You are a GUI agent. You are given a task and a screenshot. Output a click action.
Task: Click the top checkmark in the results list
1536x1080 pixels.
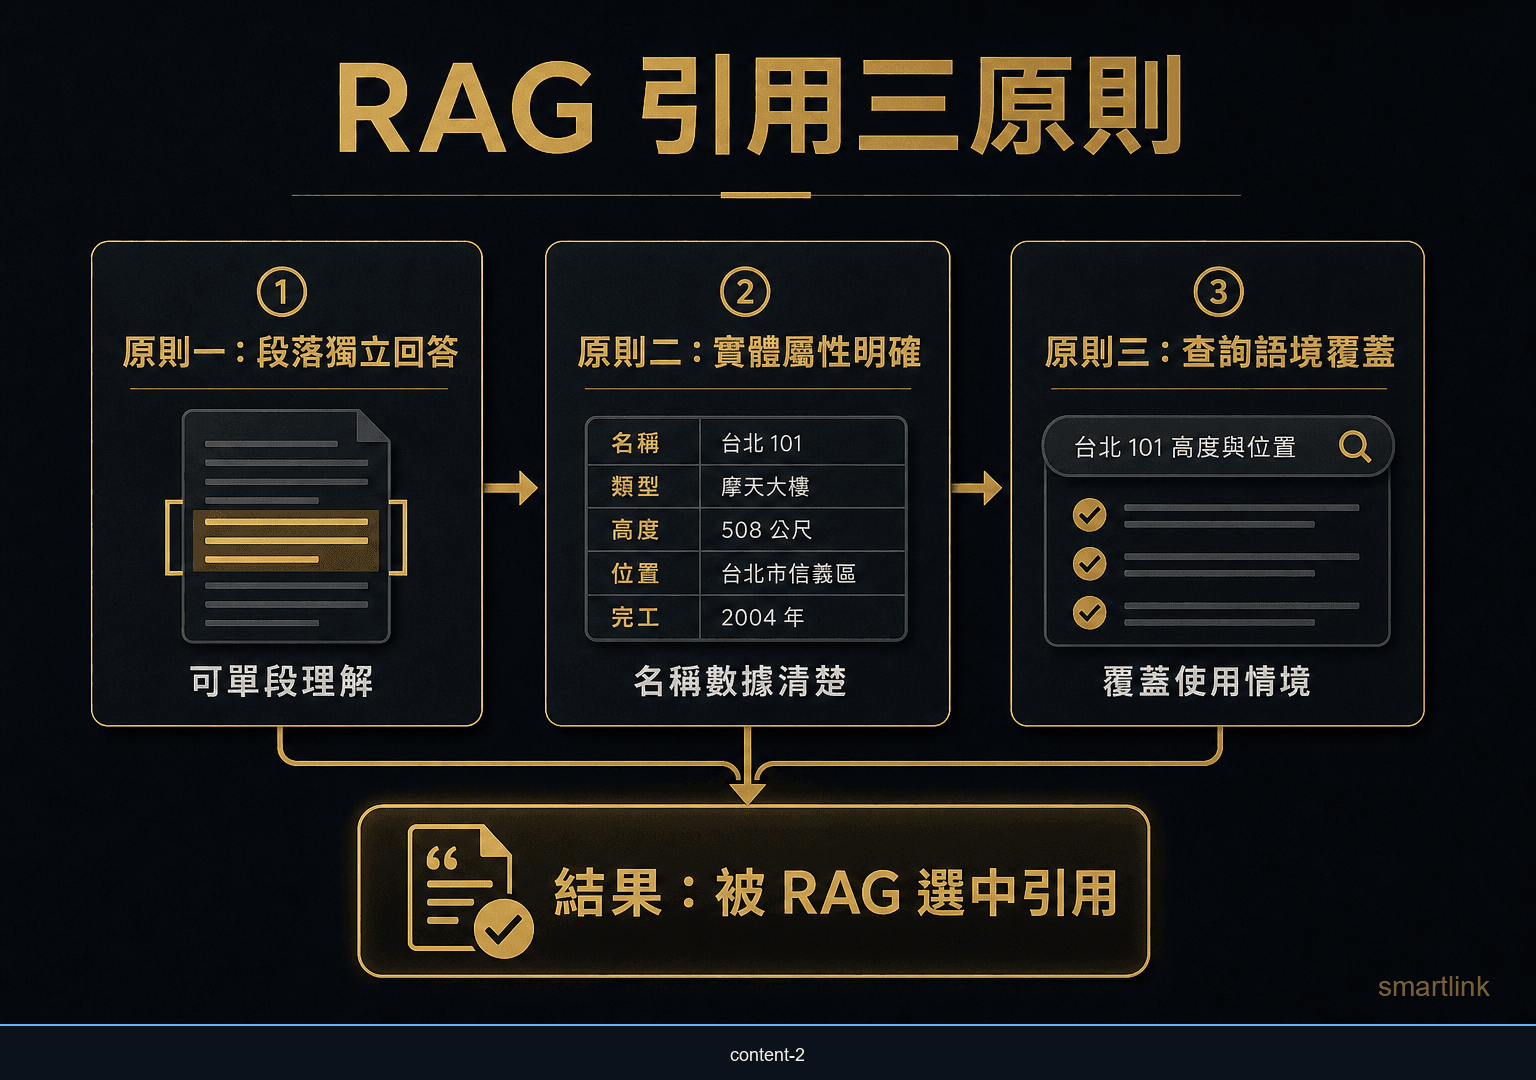[x=1089, y=515]
